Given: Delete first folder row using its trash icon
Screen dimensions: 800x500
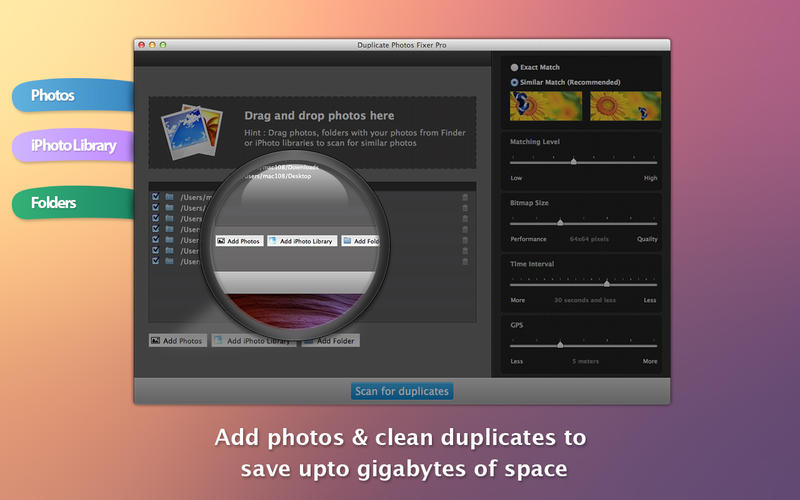Looking at the screenshot, I should point(465,197).
